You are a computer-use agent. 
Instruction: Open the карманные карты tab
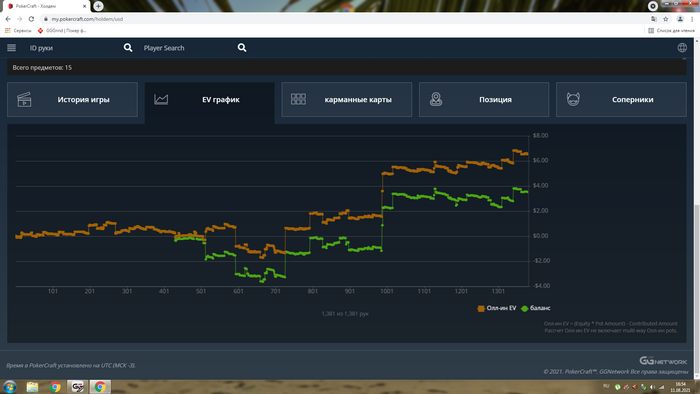click(x=347, y=100)
